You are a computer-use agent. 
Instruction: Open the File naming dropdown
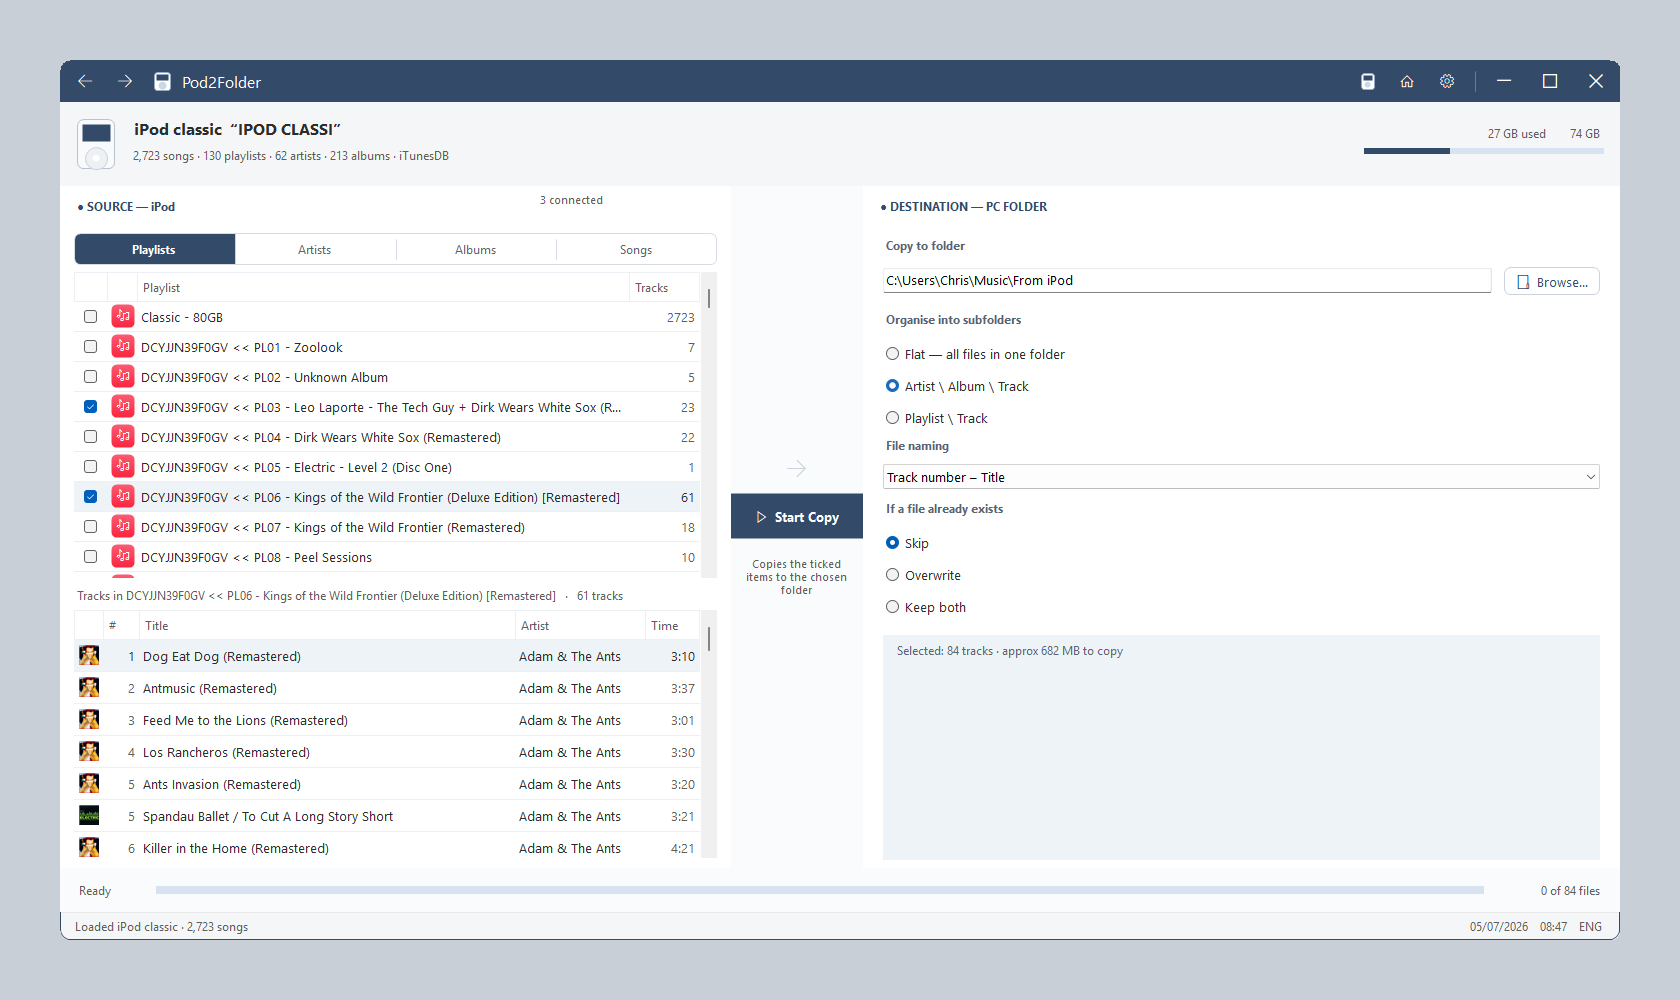click(x=1241, y=477)
